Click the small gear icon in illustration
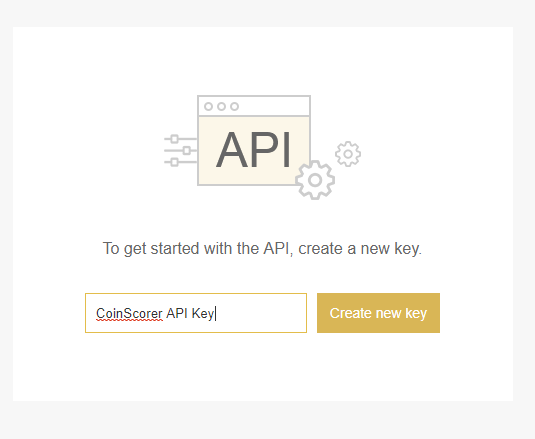This screenshot has width=535, height=439. (x=348, y=154)
